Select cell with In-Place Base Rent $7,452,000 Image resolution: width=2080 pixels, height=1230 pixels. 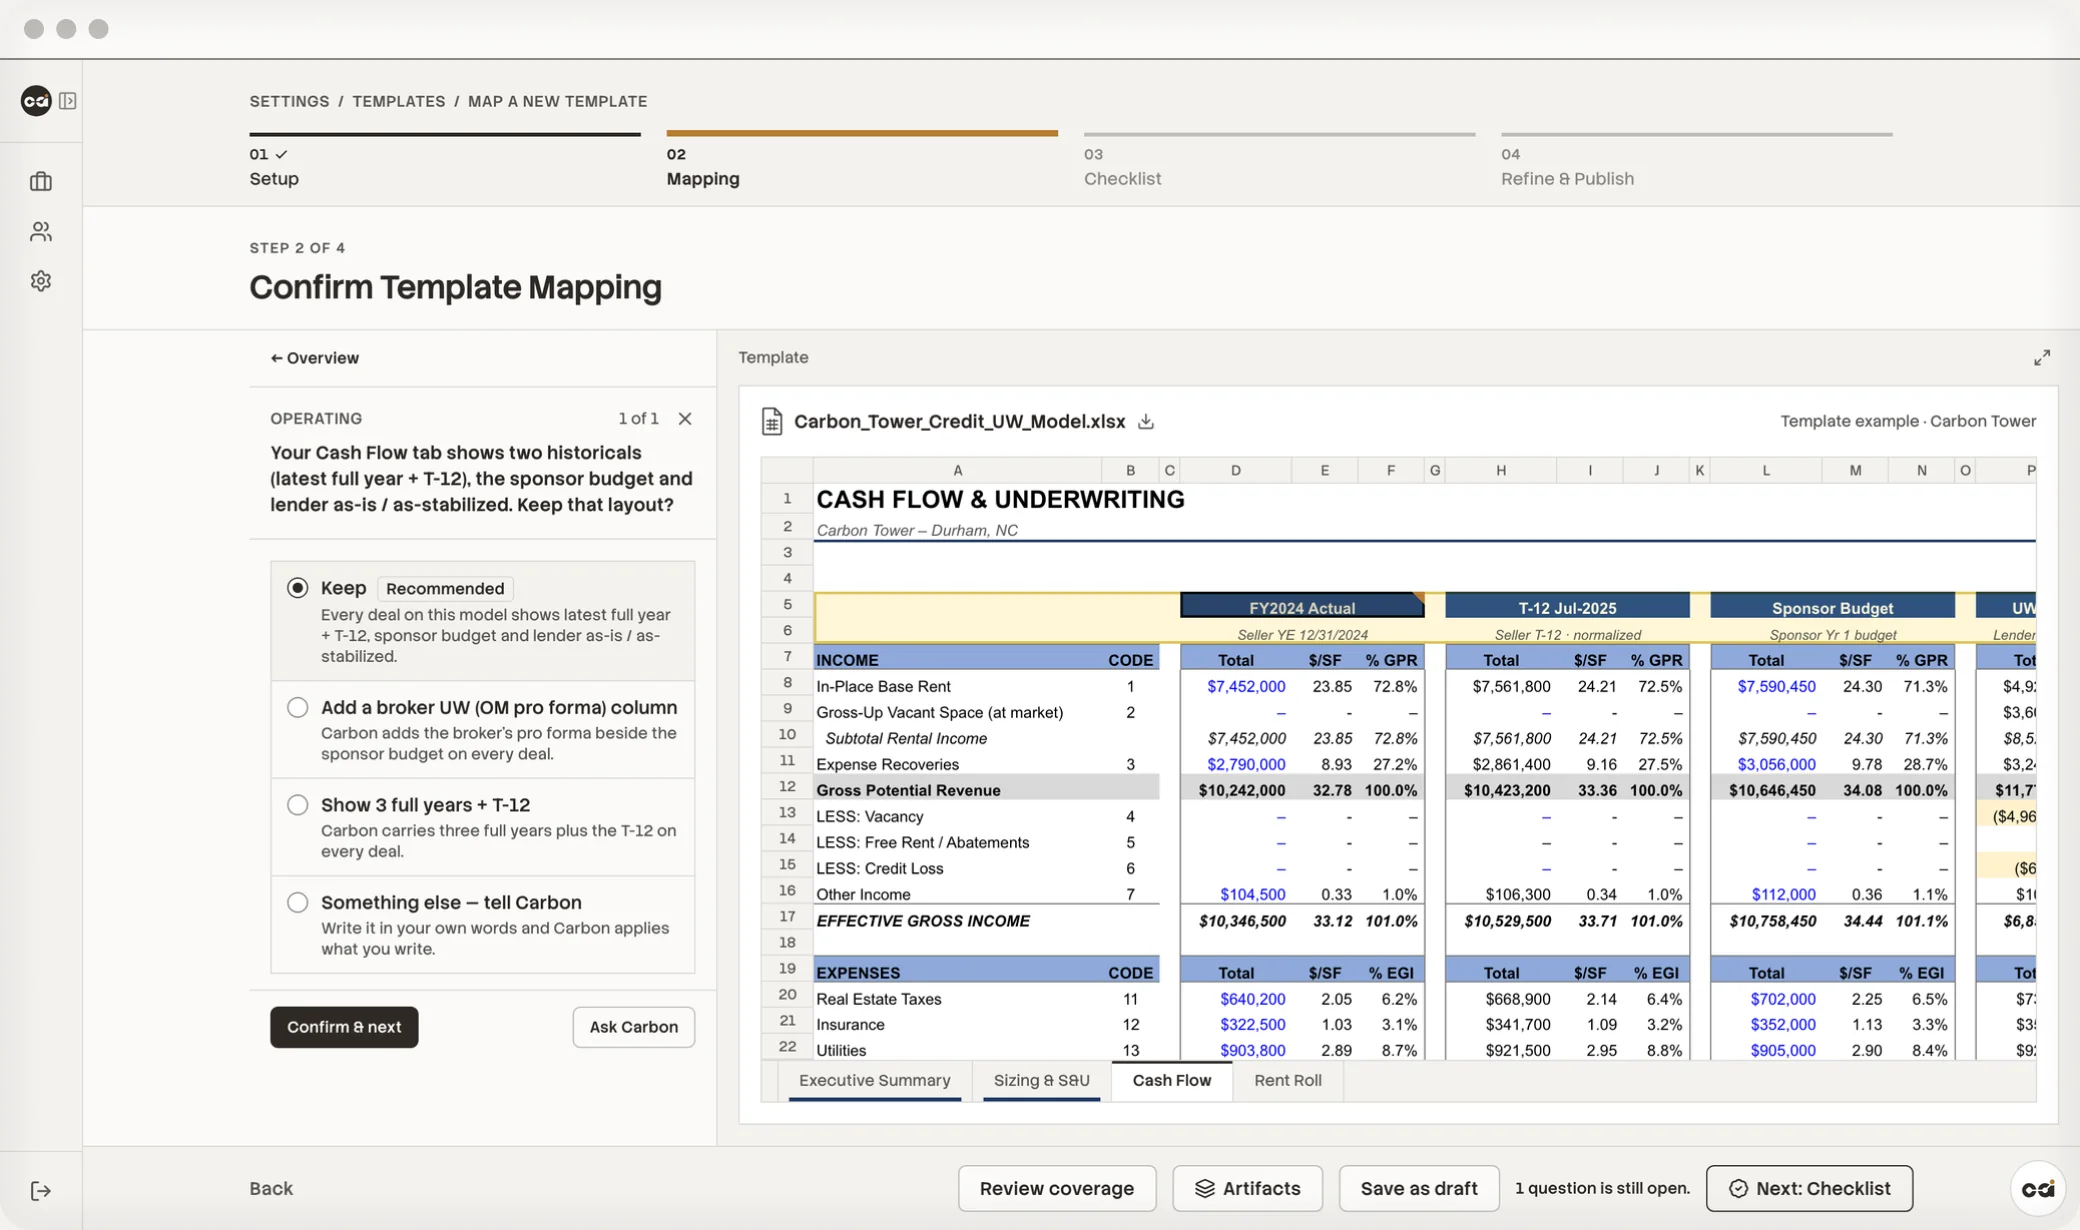click(x=1235, y=686)
